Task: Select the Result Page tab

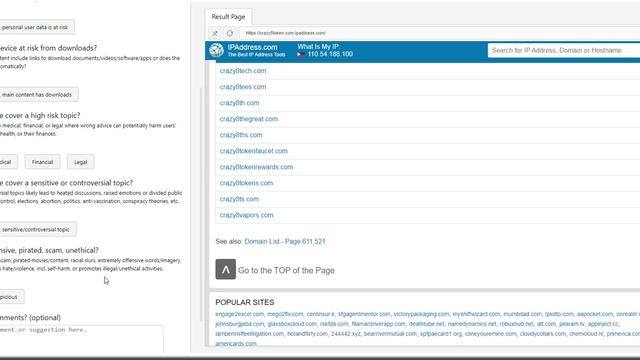Action: (x=228, y=17)
